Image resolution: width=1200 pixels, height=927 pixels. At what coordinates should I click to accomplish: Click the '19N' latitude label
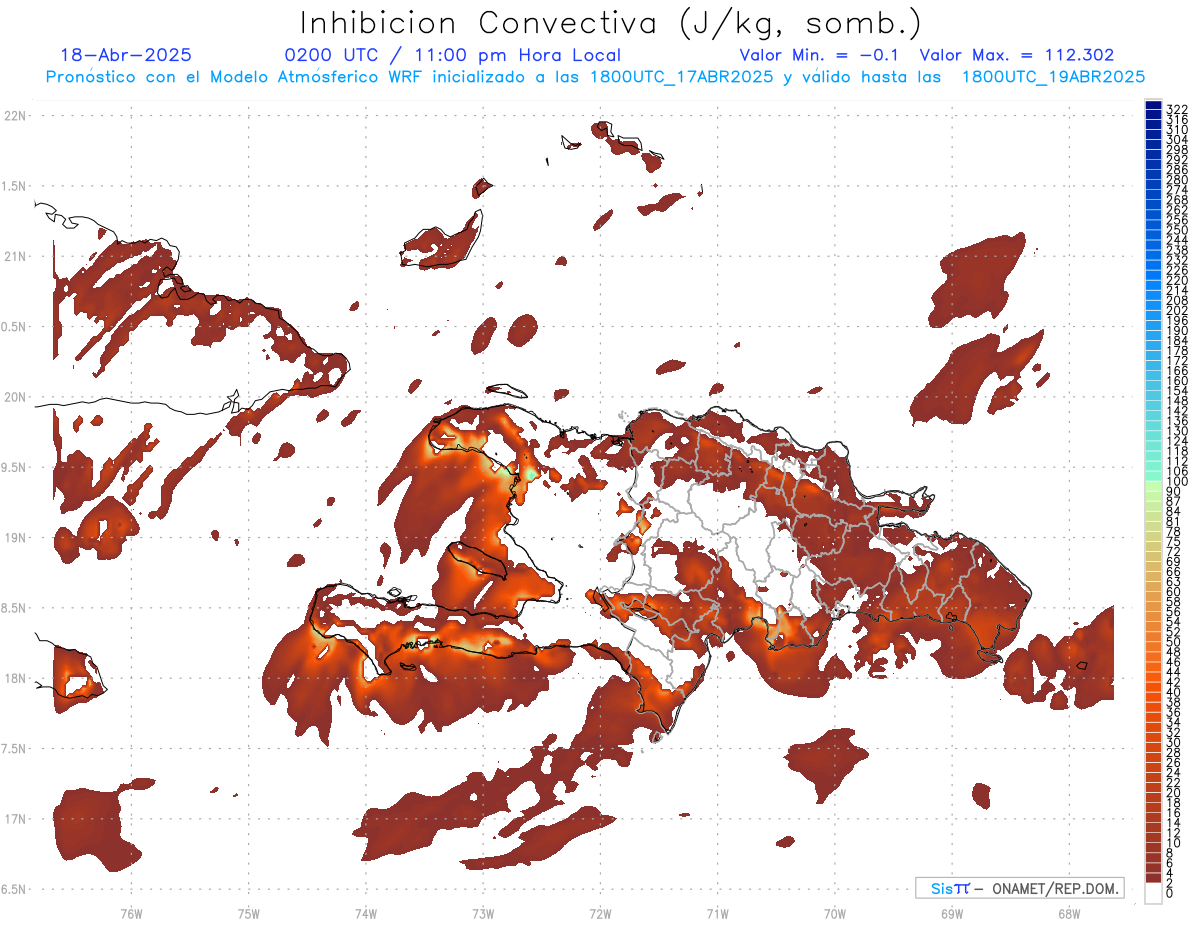(15, 538)
